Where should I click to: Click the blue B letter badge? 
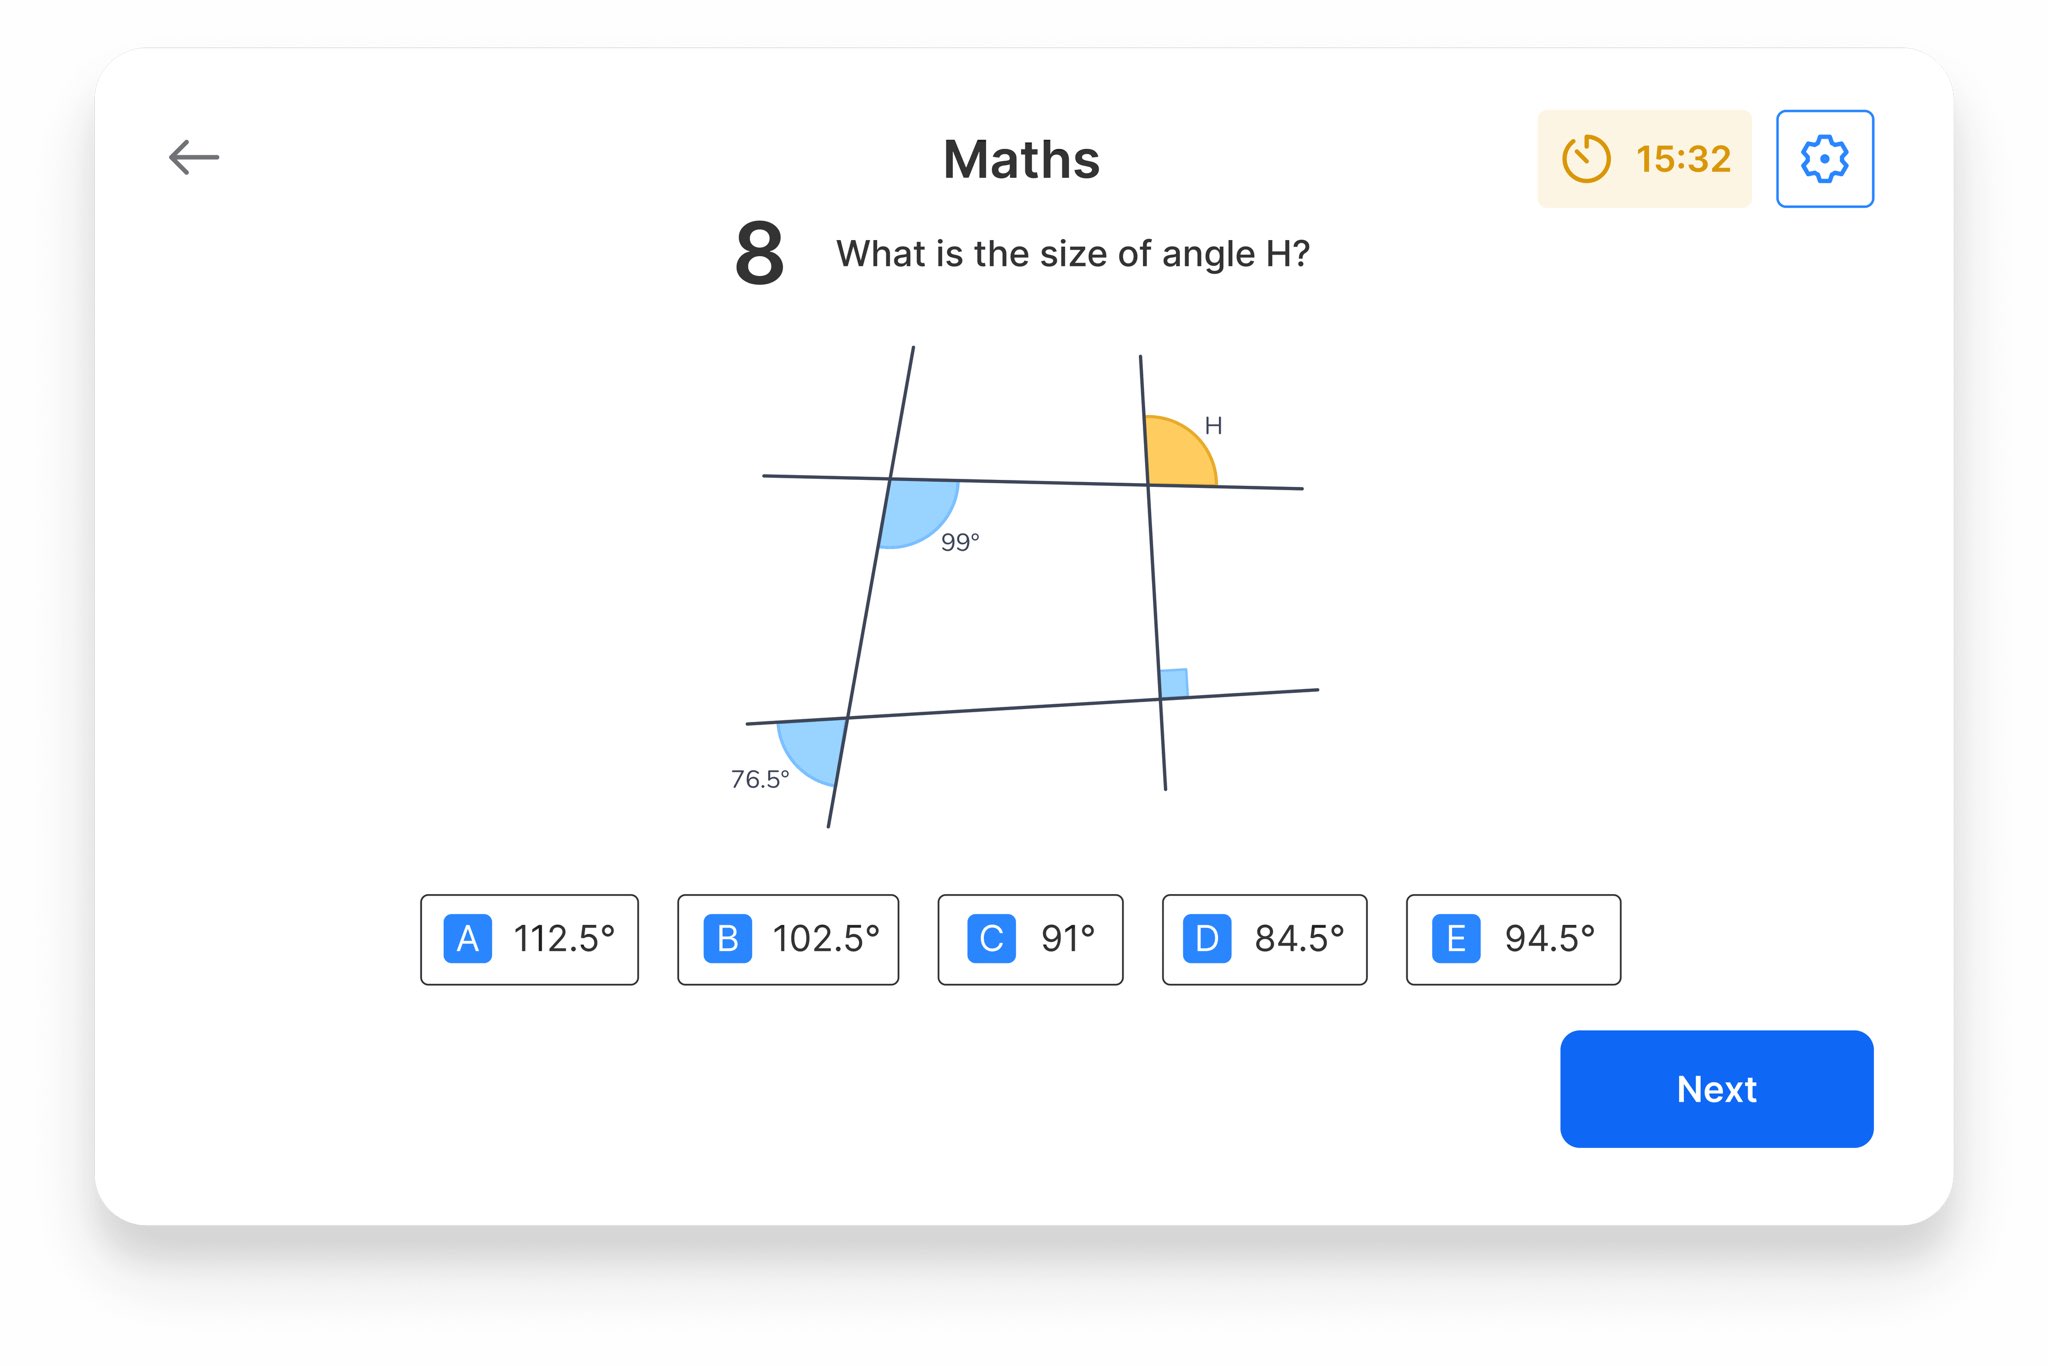point(727,939)
